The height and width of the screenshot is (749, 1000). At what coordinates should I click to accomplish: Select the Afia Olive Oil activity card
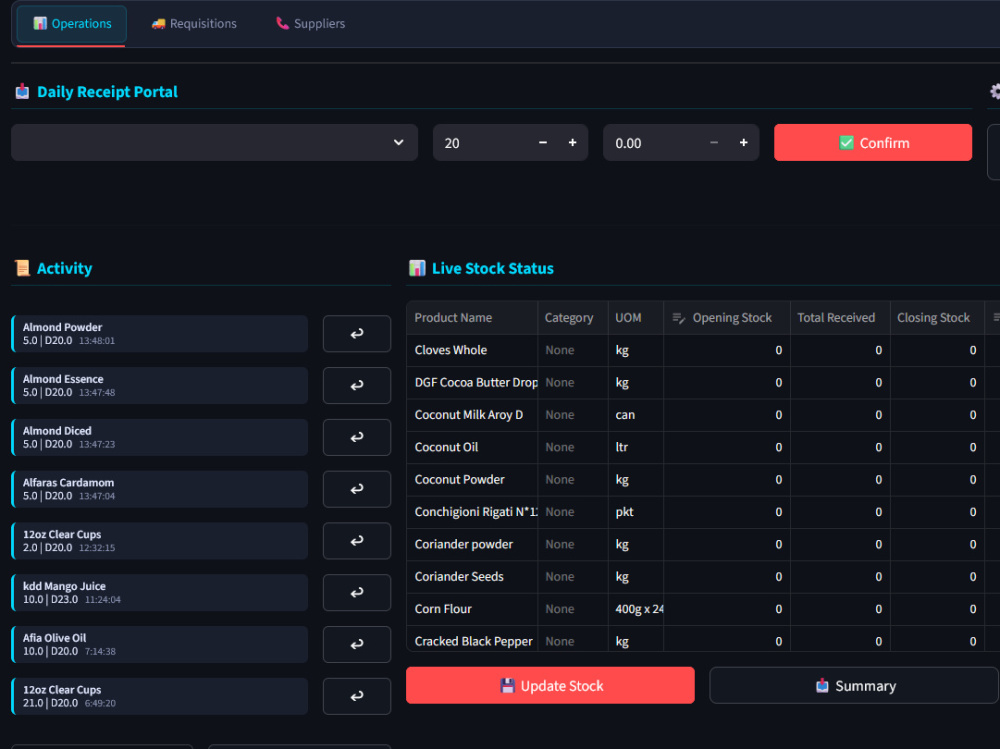pyautogui.click(x=159, y=644)
